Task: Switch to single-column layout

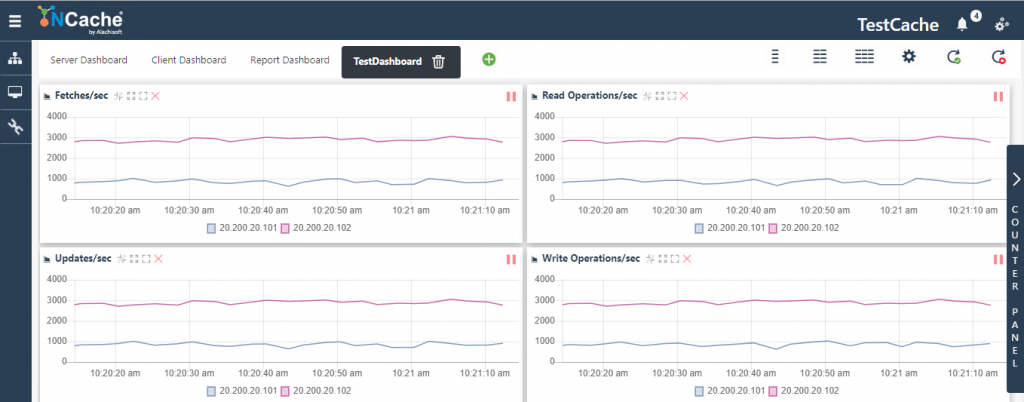Action: [775, 57]
